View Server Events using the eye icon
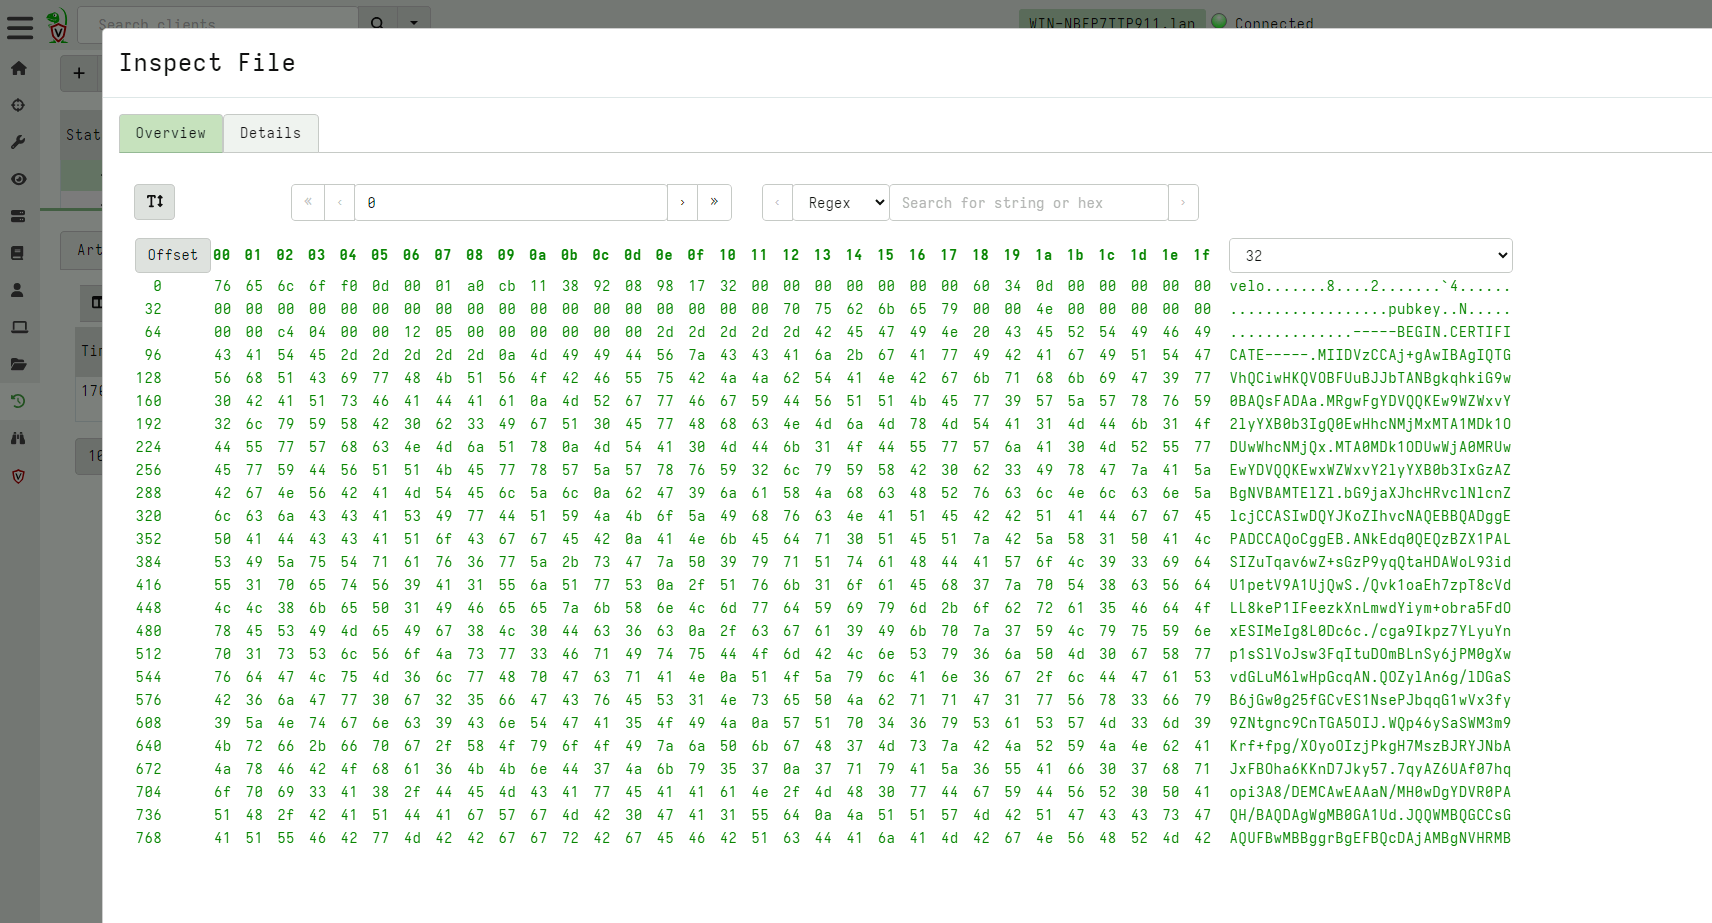 point(18,179)
